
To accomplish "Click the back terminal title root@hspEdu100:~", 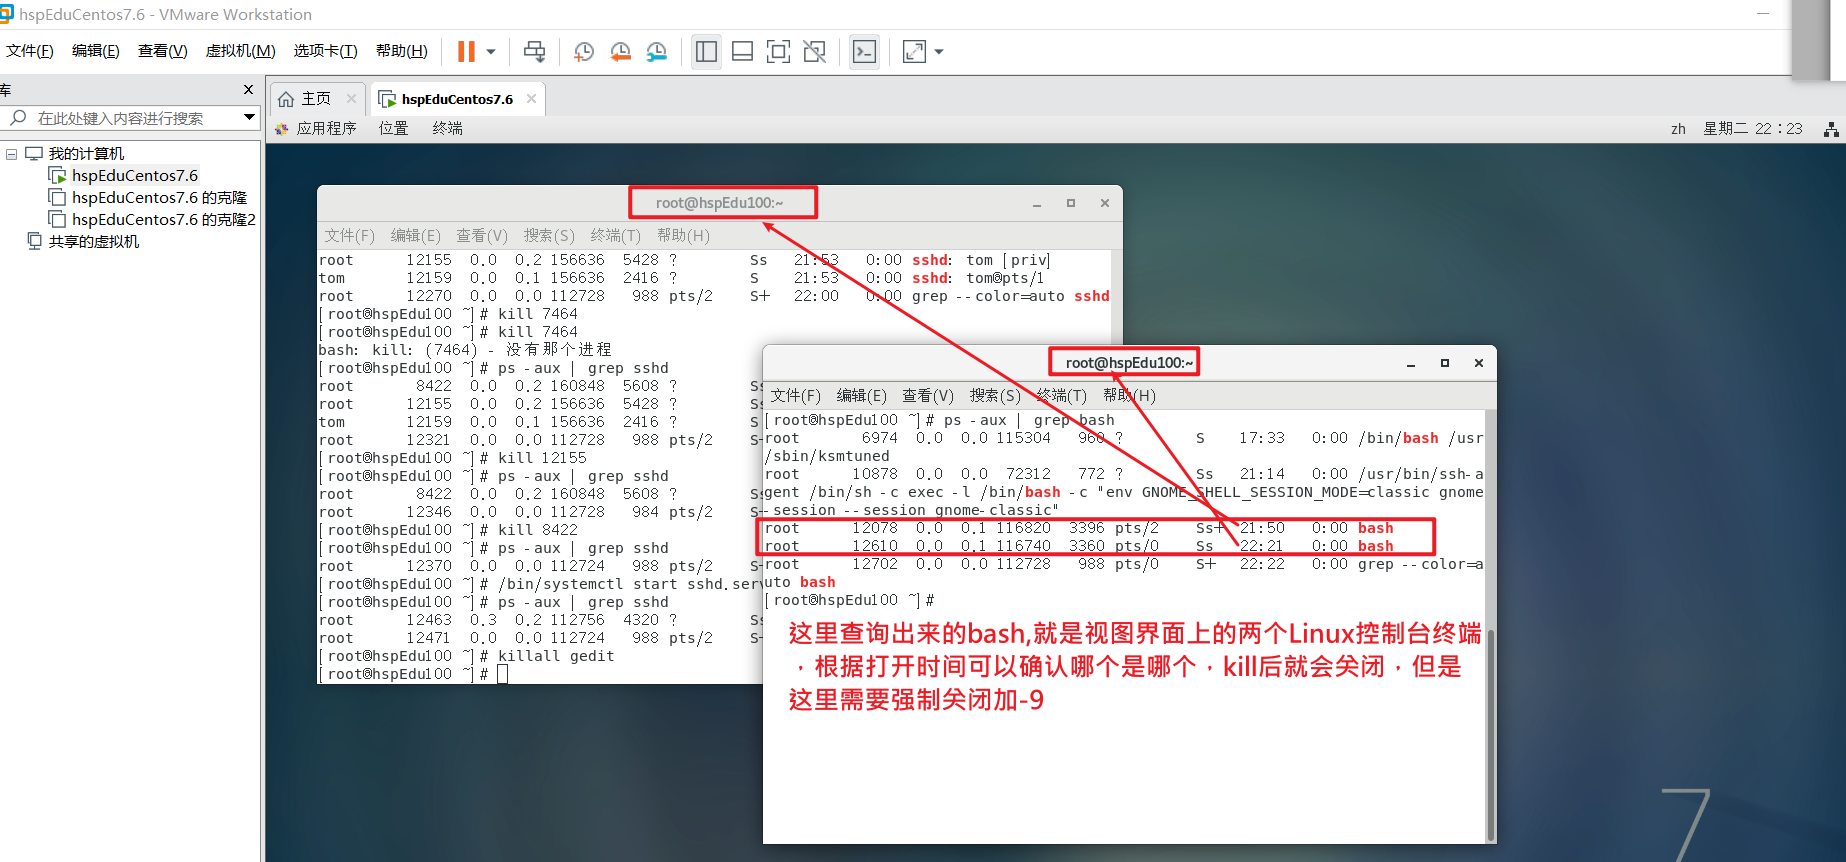I will pyautogui.click(x=720, y=203).
